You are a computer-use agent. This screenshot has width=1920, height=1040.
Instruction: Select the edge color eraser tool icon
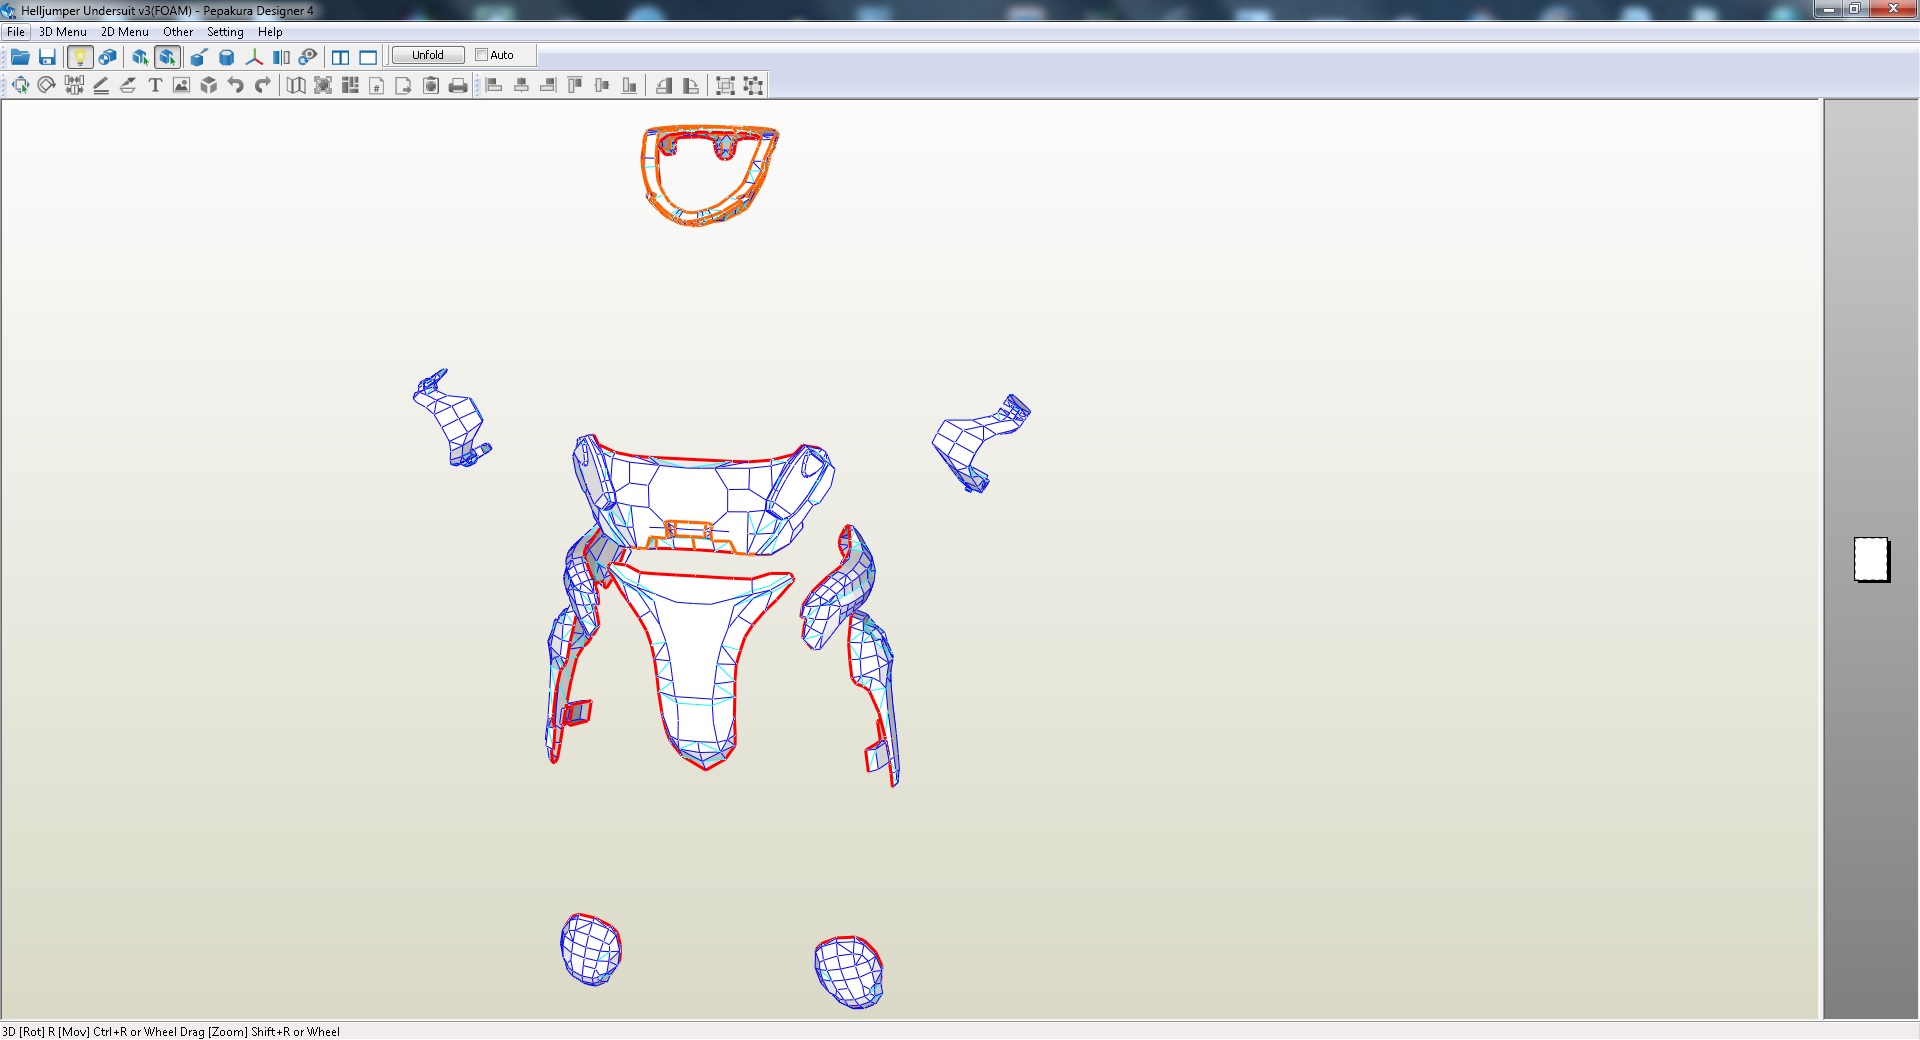(x=128, y=85)
